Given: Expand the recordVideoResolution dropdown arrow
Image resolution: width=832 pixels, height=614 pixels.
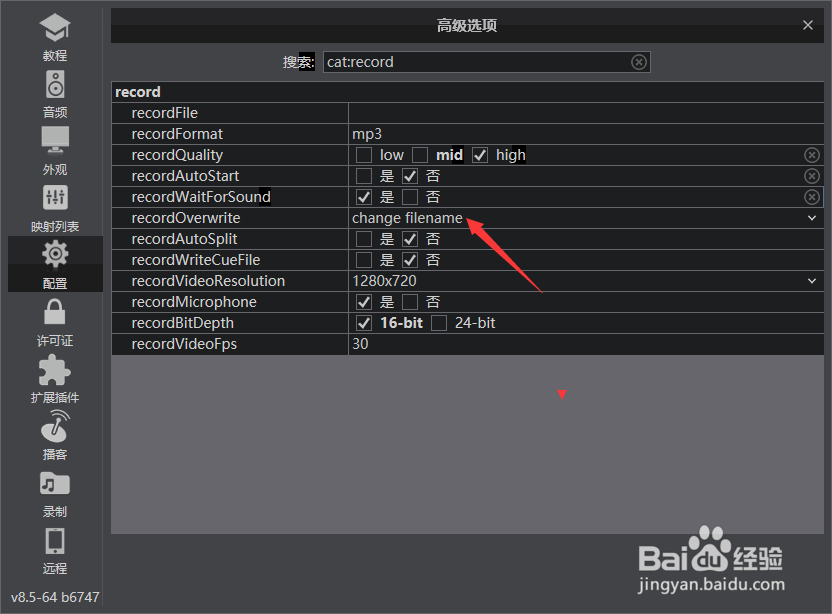Looking at the screenshot, I should (x=812, y=281).
